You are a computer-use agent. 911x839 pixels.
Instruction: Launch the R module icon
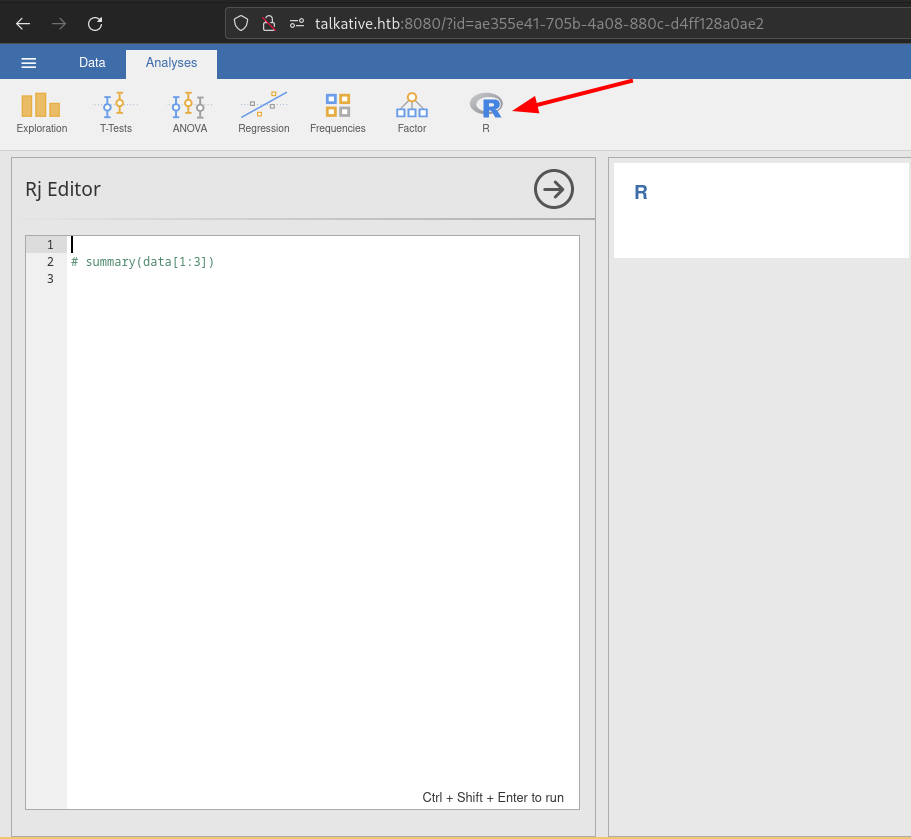point(486,112)
